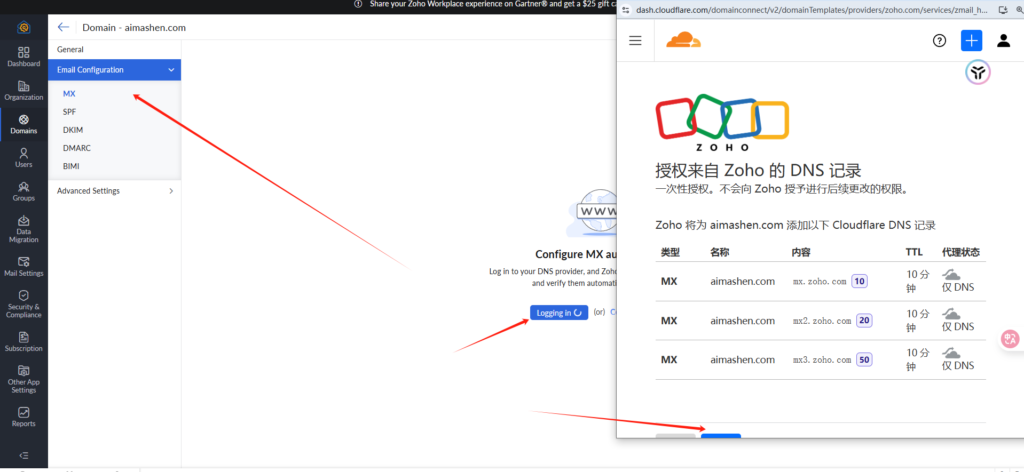The height and width of the screenshot is (472, 1024).
Task: Click site info icon in Cloudflare address bar
Action: coord(626,10)
